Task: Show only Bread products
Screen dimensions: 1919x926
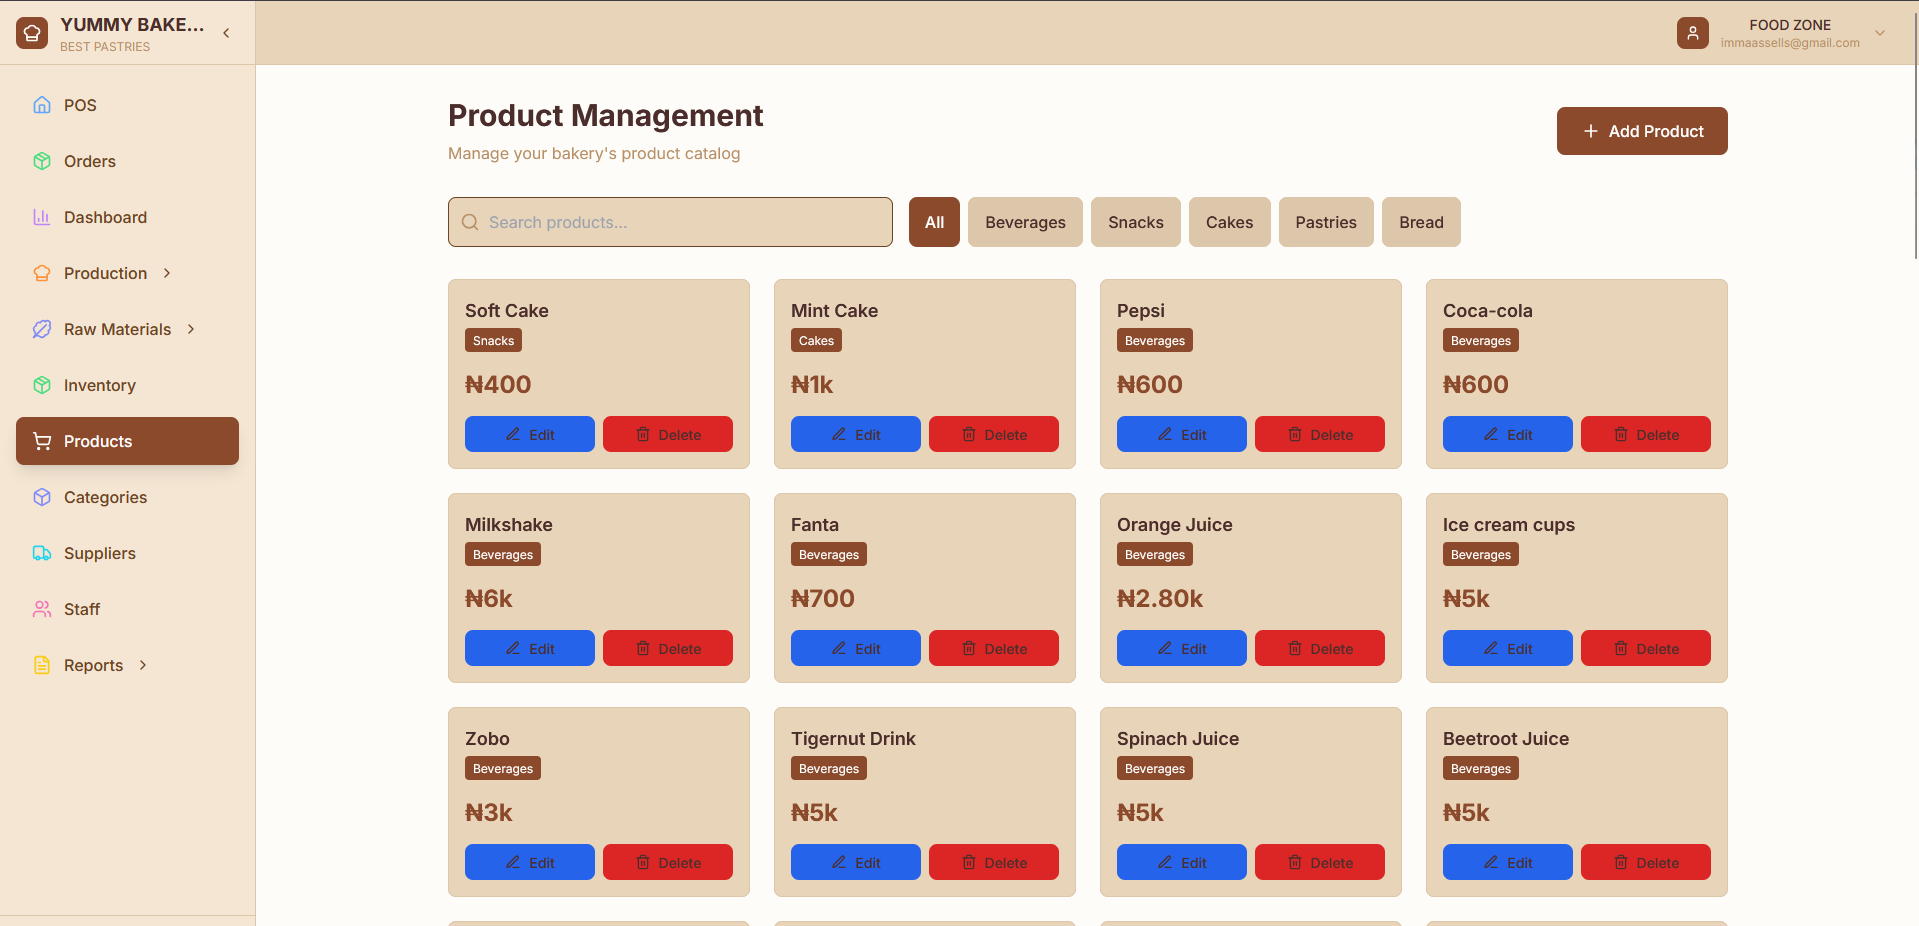Action: coord(1420,222)
